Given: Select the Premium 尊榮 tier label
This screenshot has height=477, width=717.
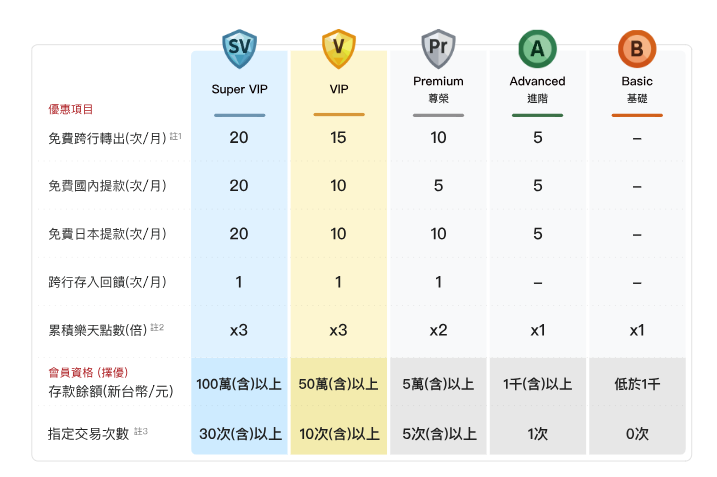Looking at the screenshot, I should point(438,89).
